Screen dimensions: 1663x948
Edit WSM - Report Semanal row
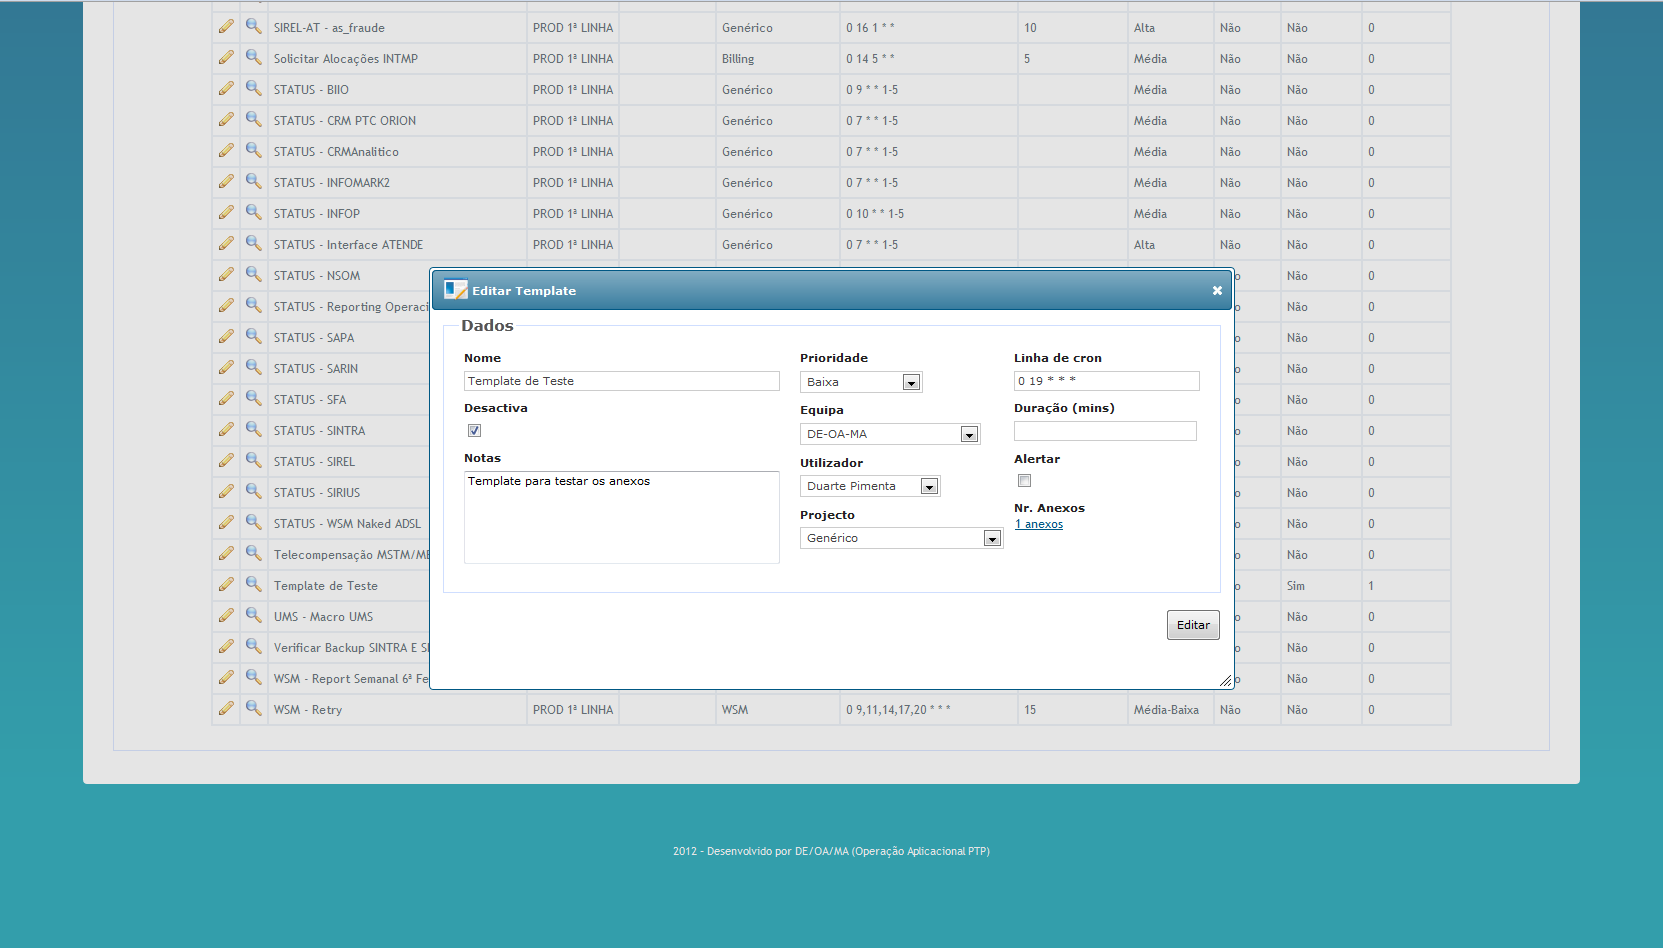click(x=226, y=678)
